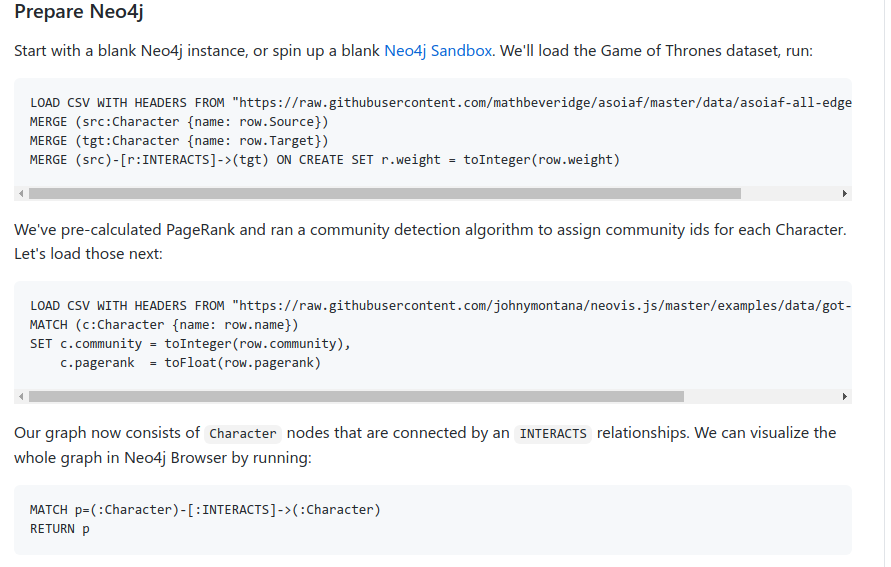This screenshot has width=891, height=567.
Task: Click the SET c.community line
Action: pyautogui.click(x=190, y=344)
